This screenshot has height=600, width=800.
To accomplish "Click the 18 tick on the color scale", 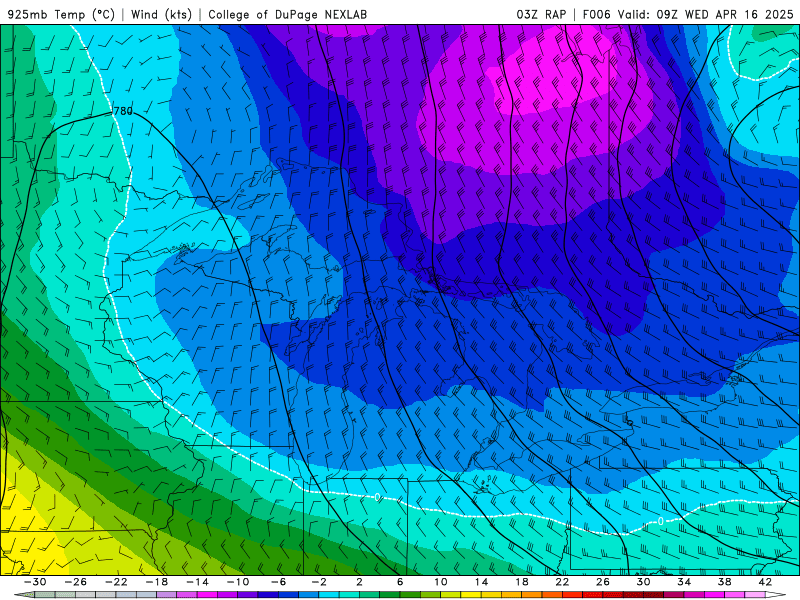I will click(522, 582).
